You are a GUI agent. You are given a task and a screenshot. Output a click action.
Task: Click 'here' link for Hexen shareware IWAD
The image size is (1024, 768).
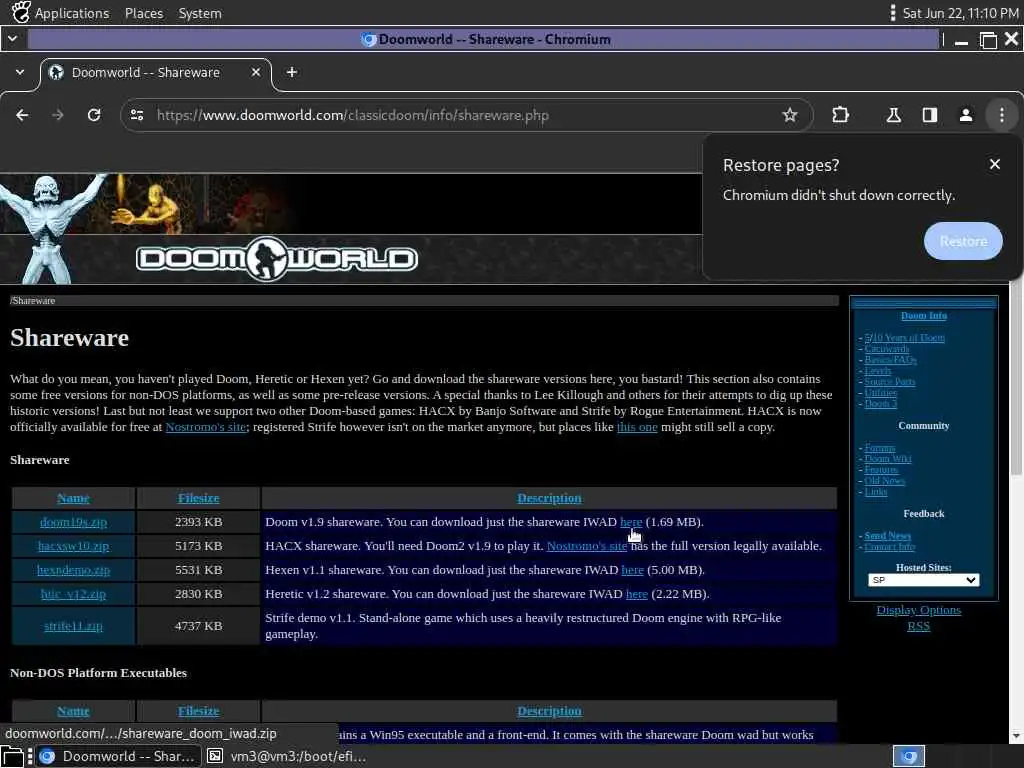point(632,570)
